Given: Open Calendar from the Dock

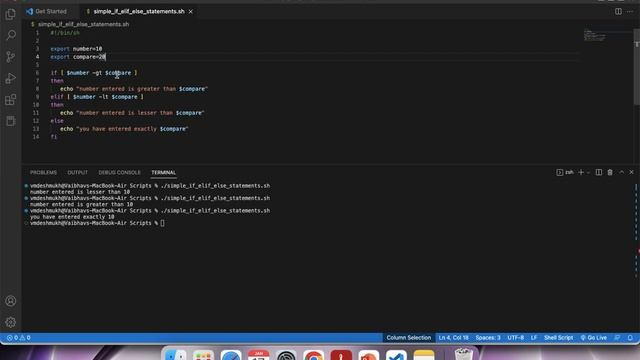Looking at the screenshot, I should coord(258,355).
